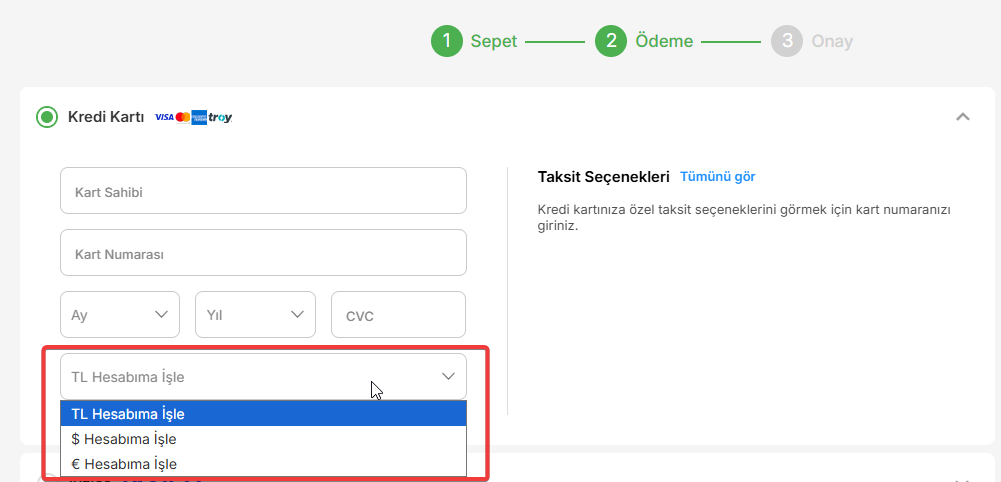1001x482 pixels.
Task: Go back to step 1 Sepet circle
Action: (x=447, y=41)
